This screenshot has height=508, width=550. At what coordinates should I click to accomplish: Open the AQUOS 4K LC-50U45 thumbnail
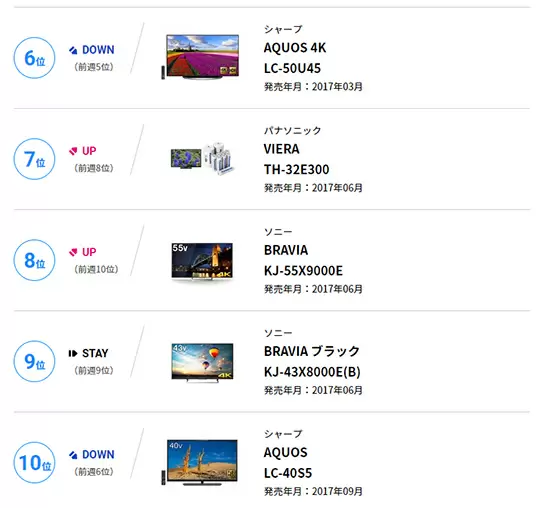coord(200,57)
